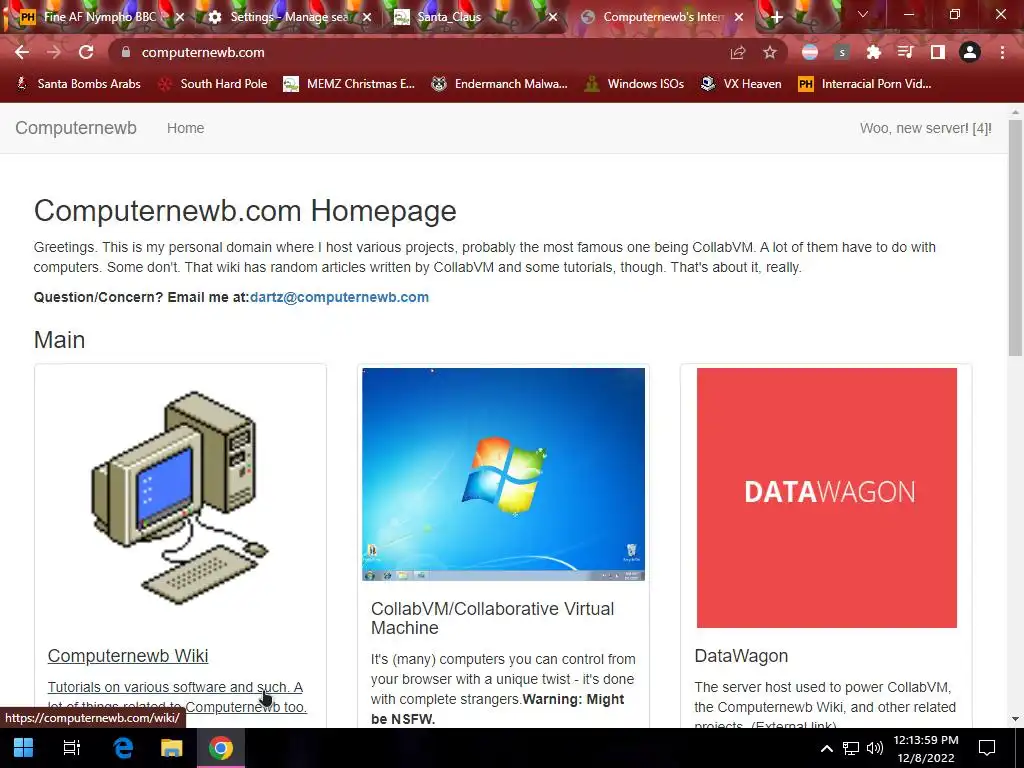Open the notification center icon
This screenshot has height=768, width=1024.
(987, 748)
